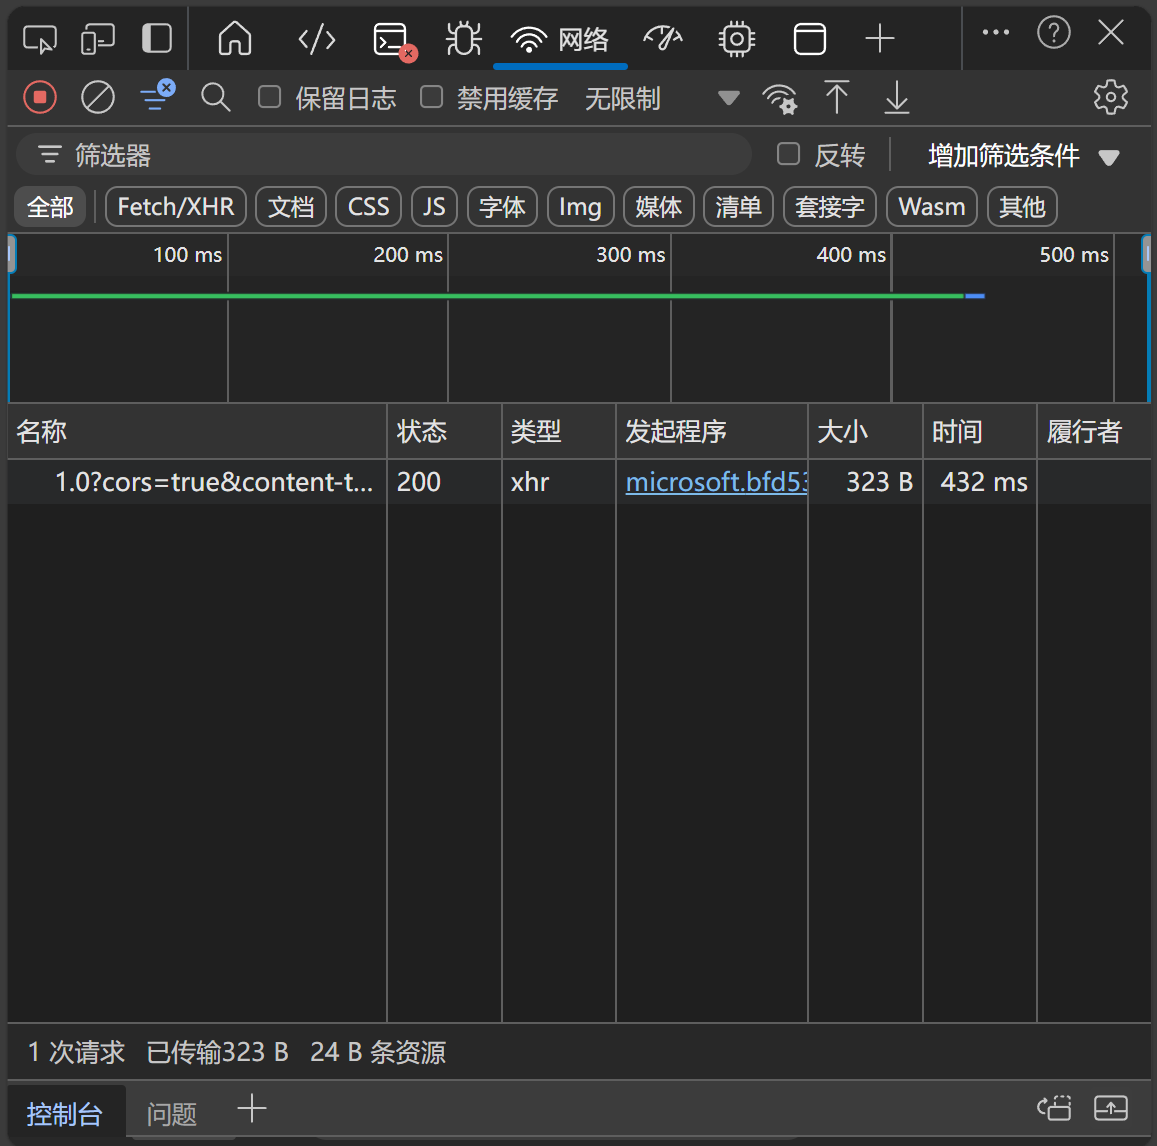This screenshot has height=1146, width=1157.
Task: Open the network search magnifier
Action: pyautogui.click(x=215, y=97)
